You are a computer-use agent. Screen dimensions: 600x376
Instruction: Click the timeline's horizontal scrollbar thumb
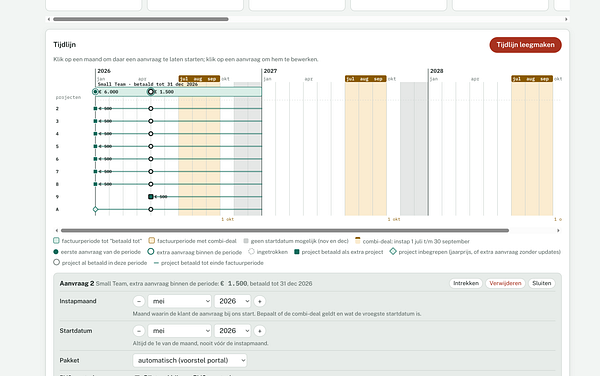click(x=285, y=231)
